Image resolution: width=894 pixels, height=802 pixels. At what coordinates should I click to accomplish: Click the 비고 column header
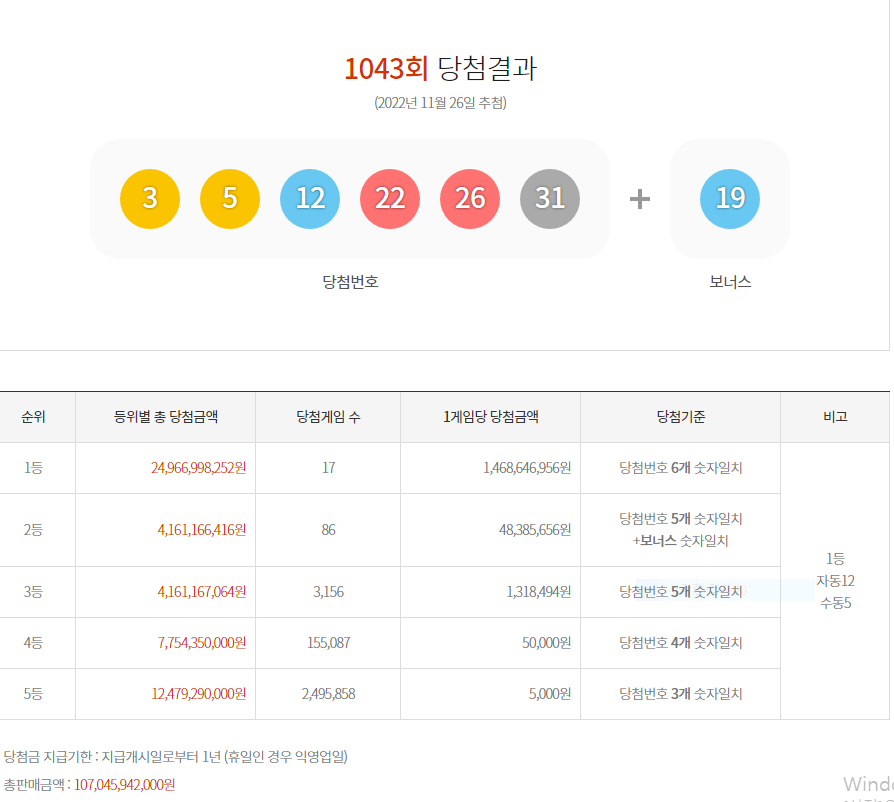tap(835, 417)
